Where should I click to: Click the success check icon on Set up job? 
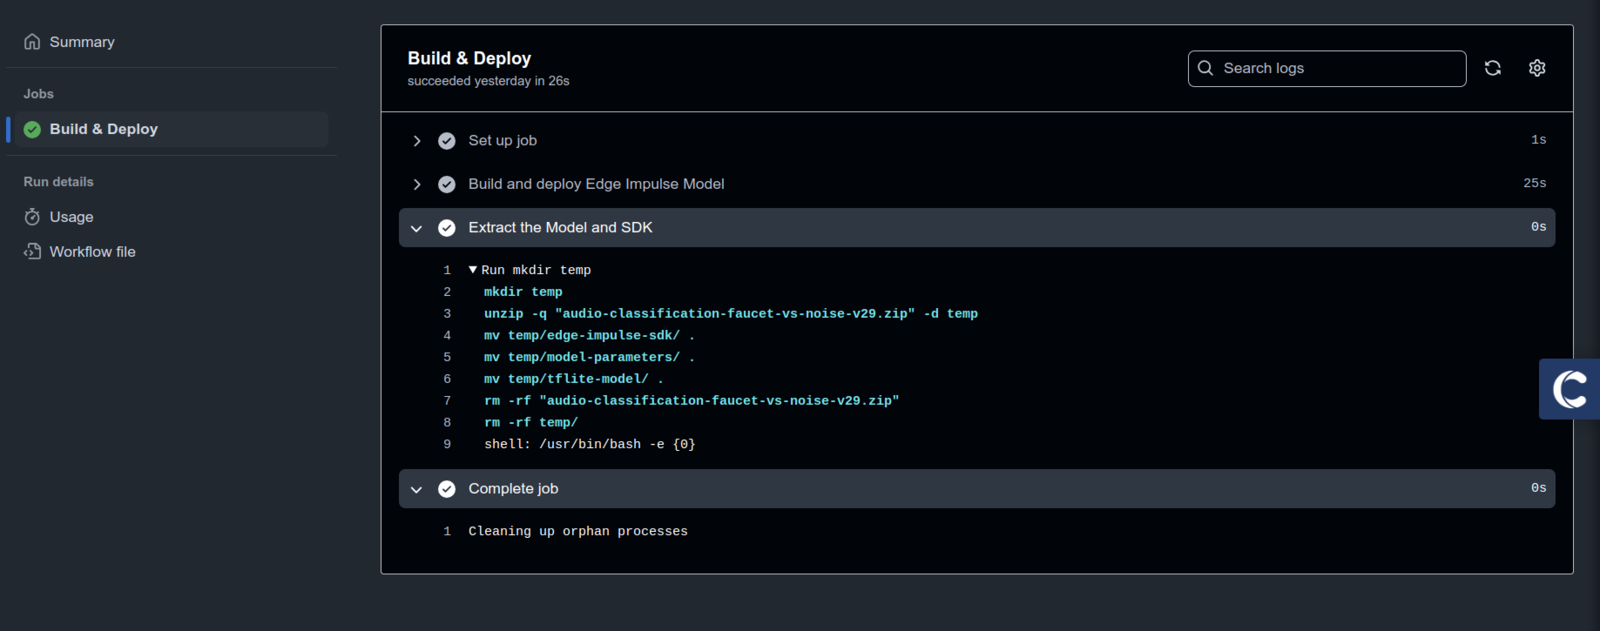coord(447,141)
